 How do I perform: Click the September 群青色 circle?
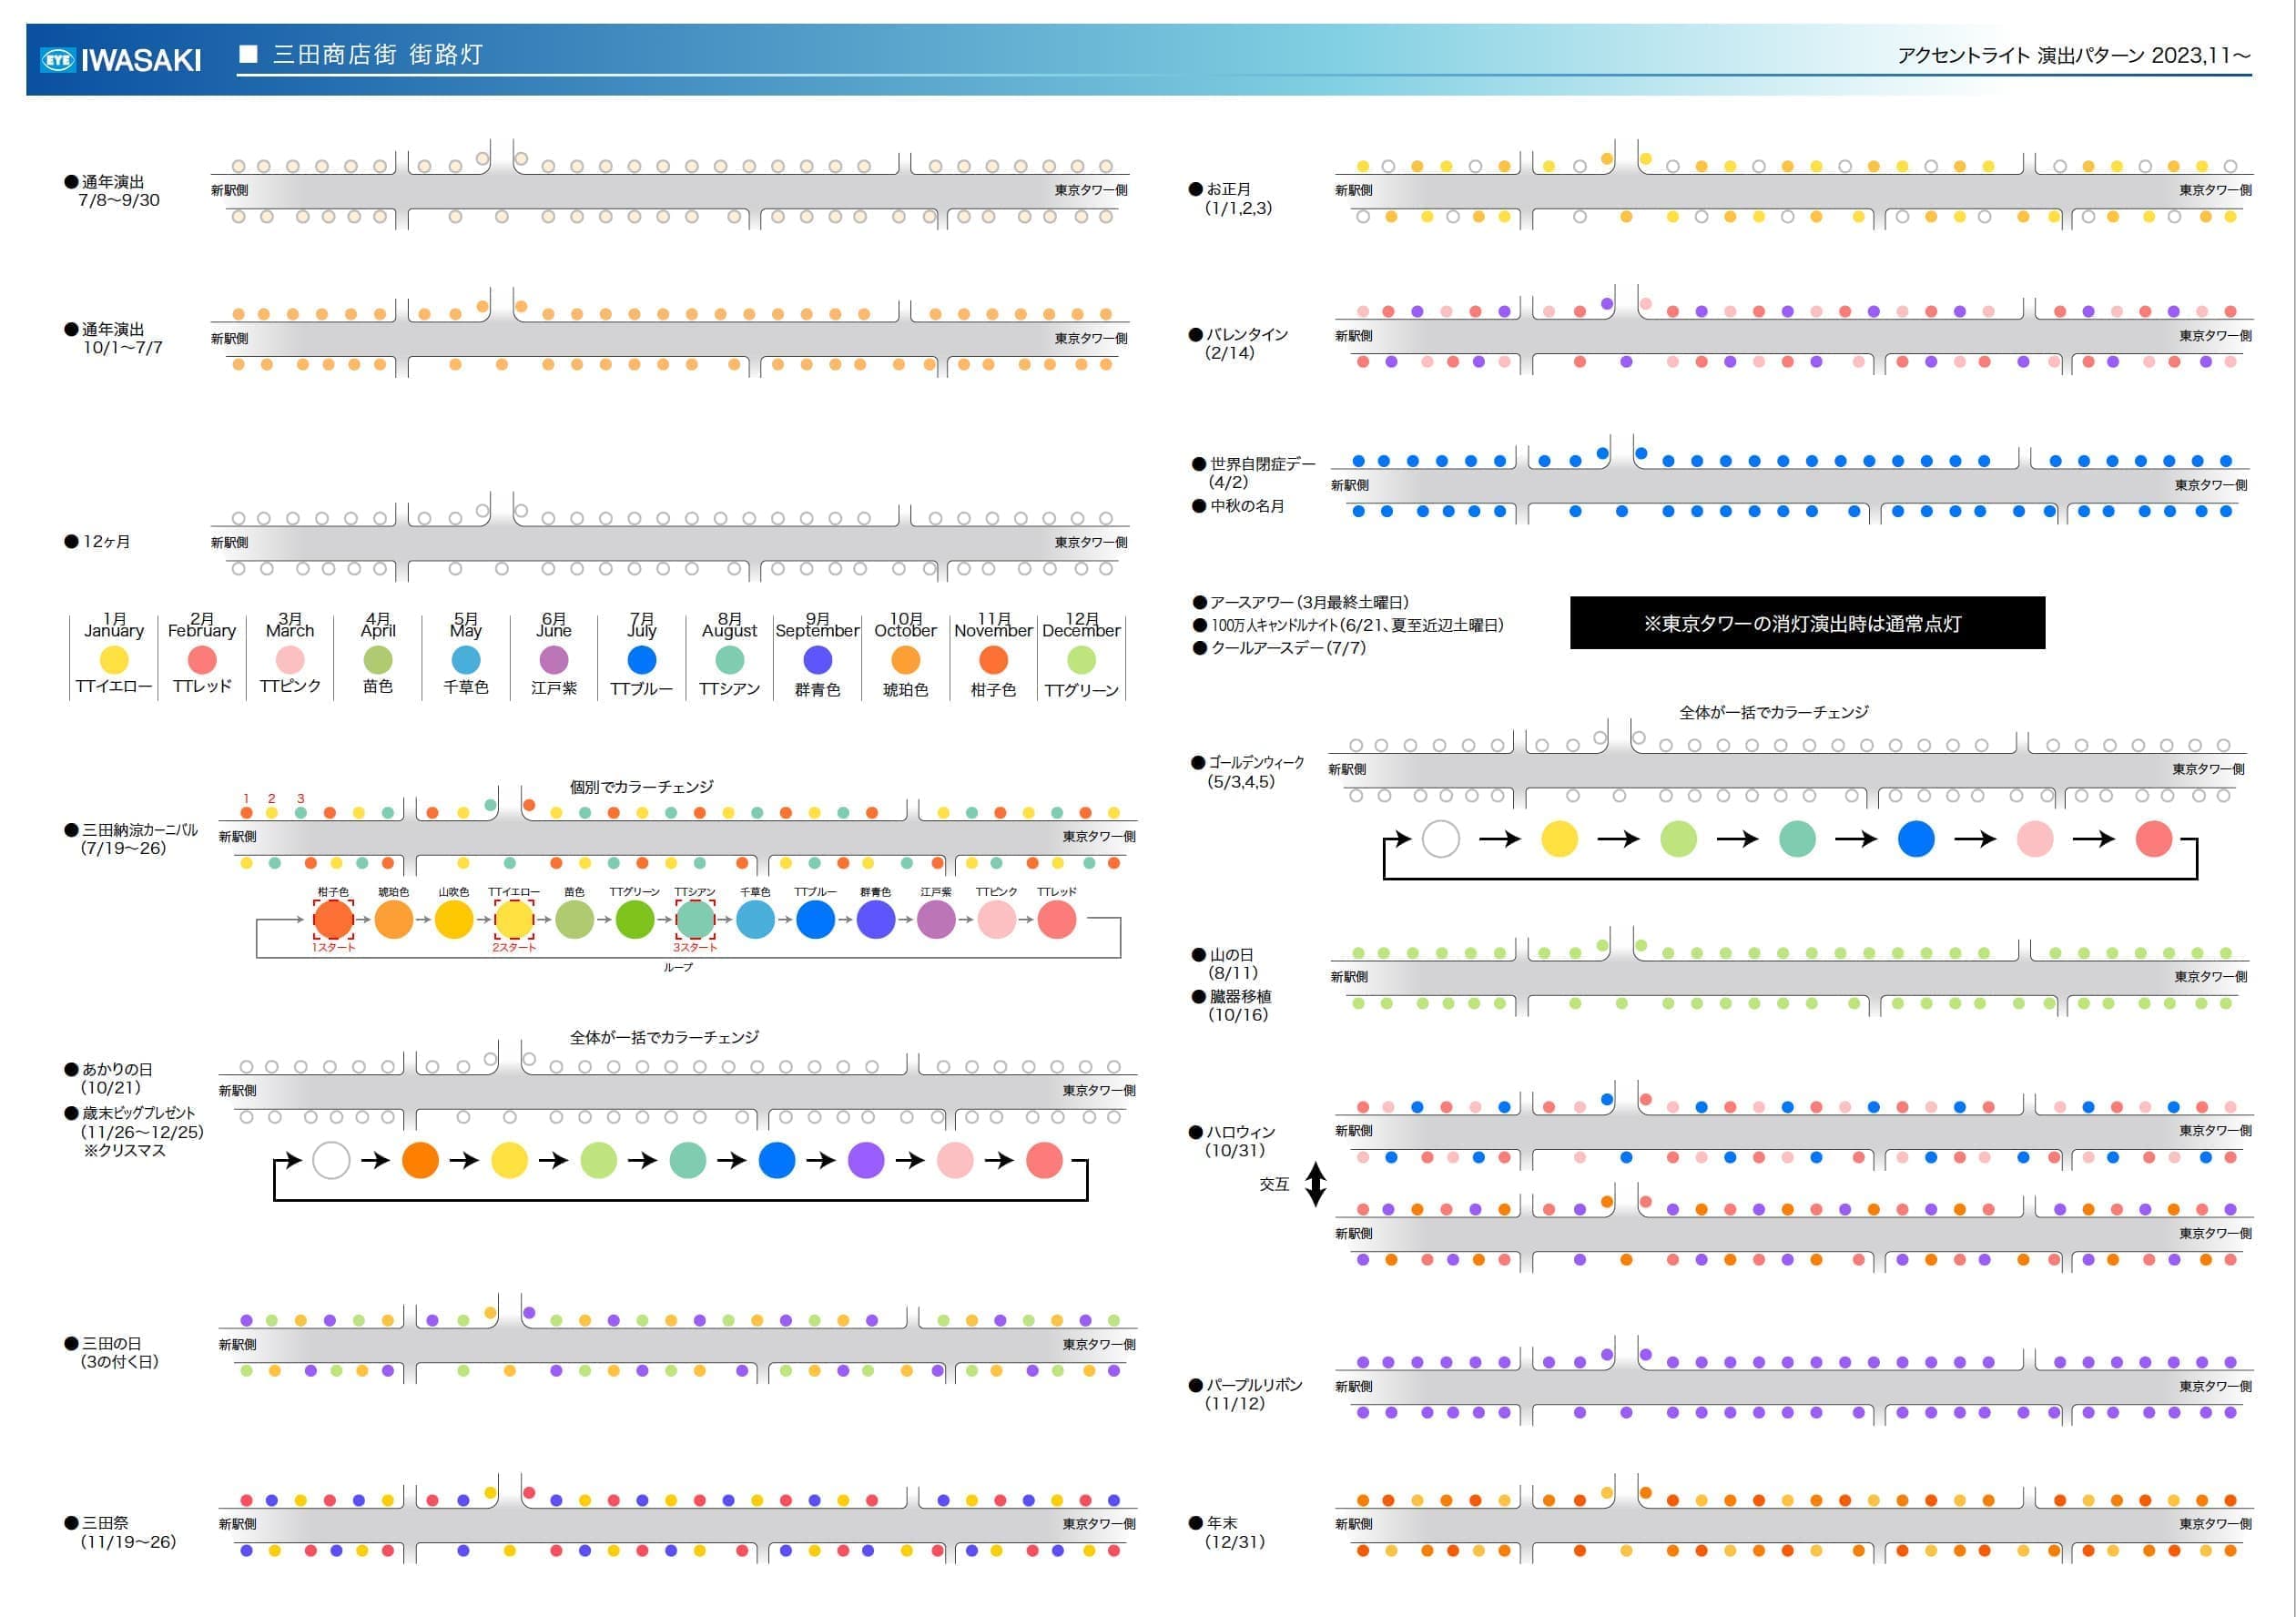click(x=817, y=660)
